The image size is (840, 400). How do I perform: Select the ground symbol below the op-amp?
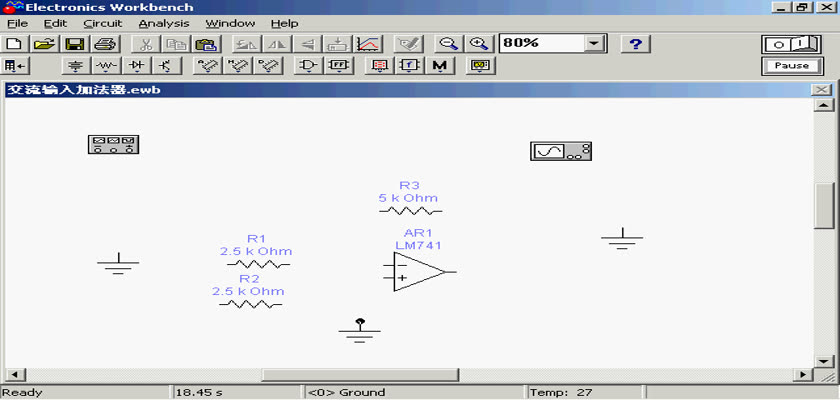click(359, 330)
